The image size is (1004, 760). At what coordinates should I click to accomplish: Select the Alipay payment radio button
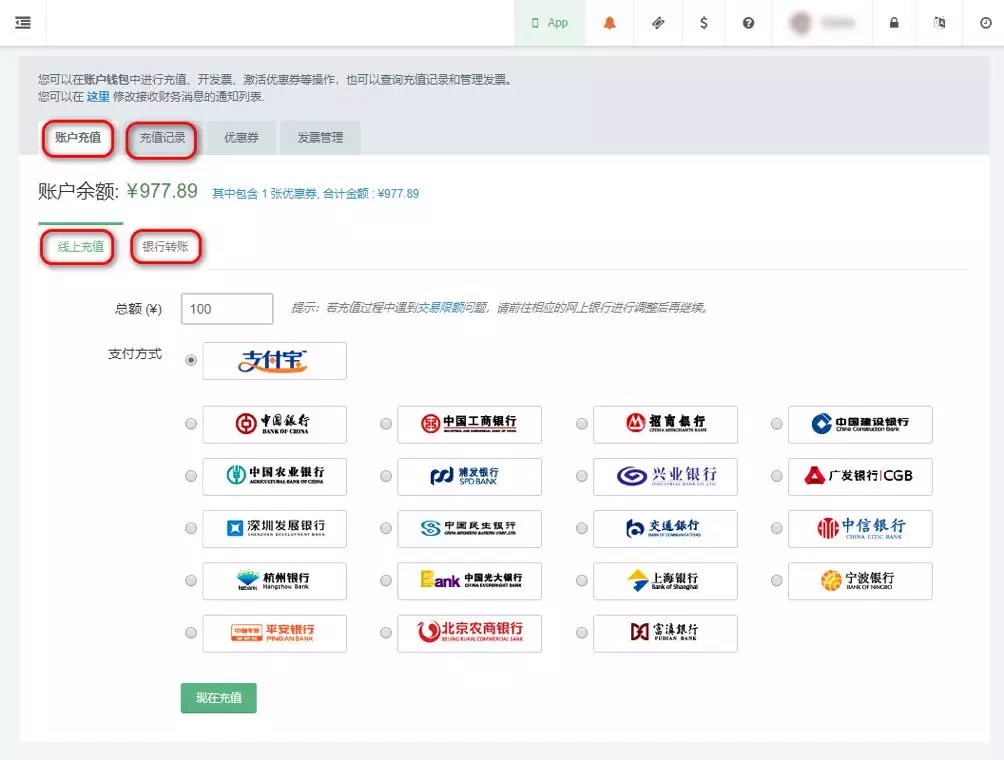[x=191, y=361]
